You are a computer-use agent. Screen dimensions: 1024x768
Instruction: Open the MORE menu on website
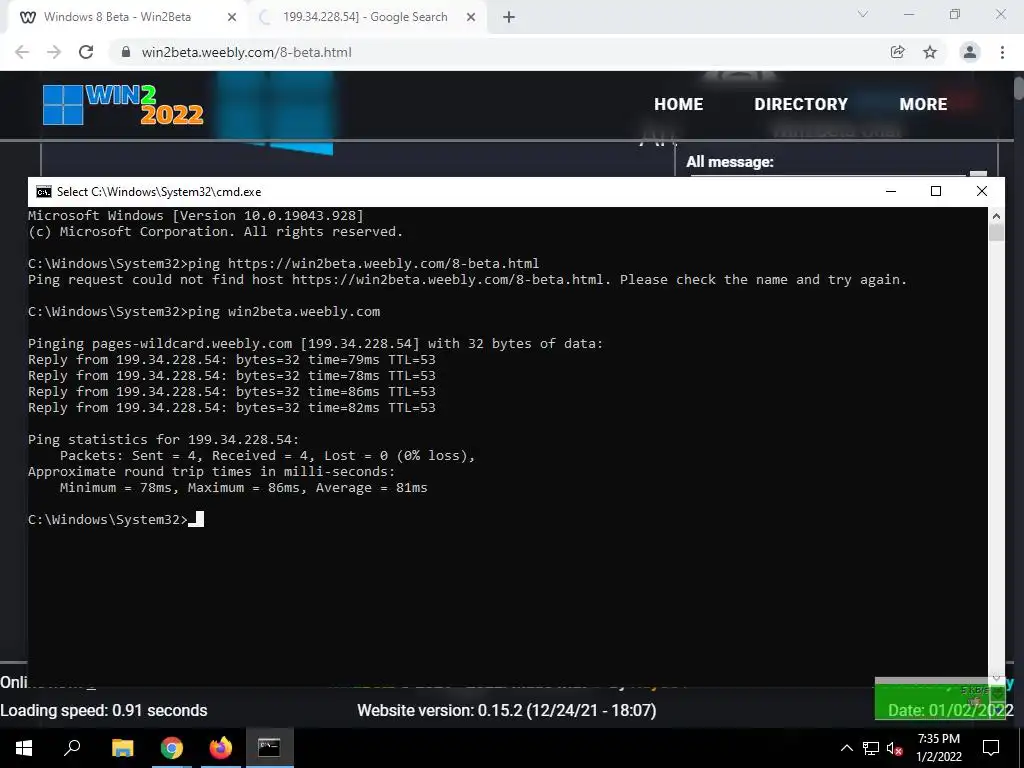pyautogui.click(x=923, y=104)
